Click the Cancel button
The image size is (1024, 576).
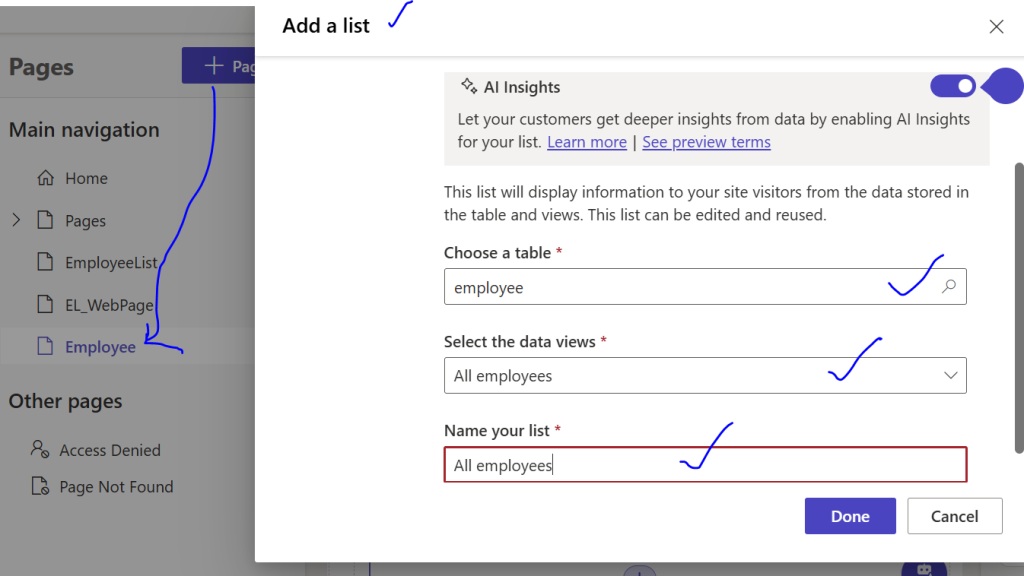(x=954, y=516)
